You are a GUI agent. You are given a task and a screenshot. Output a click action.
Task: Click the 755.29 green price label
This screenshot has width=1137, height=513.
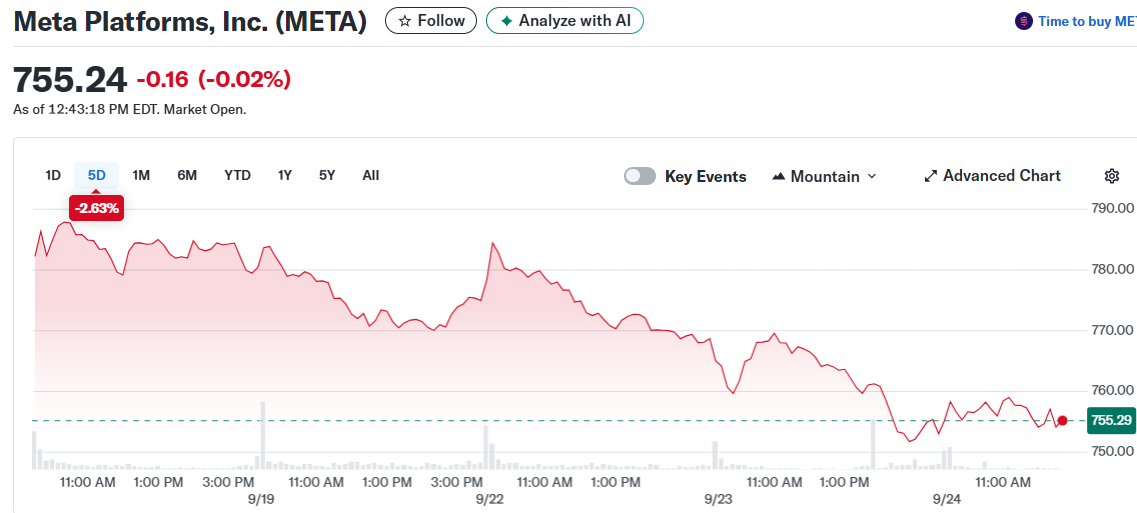click(1112, 420)
